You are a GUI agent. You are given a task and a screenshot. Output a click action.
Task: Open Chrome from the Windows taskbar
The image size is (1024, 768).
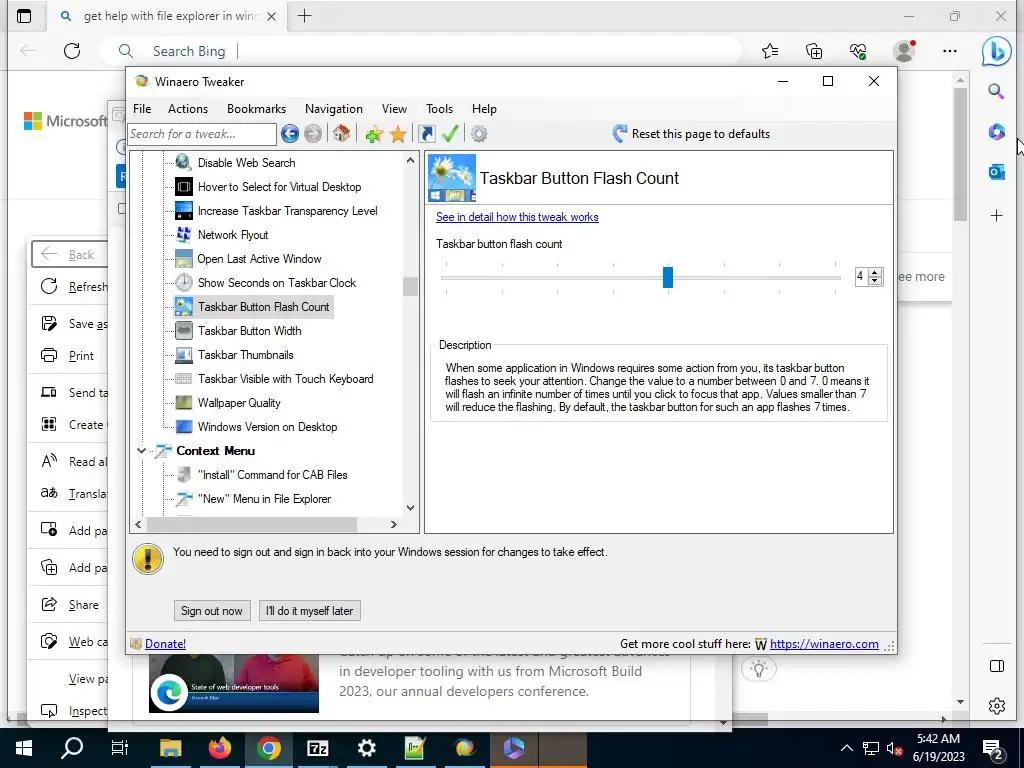(x=268, y=748)
